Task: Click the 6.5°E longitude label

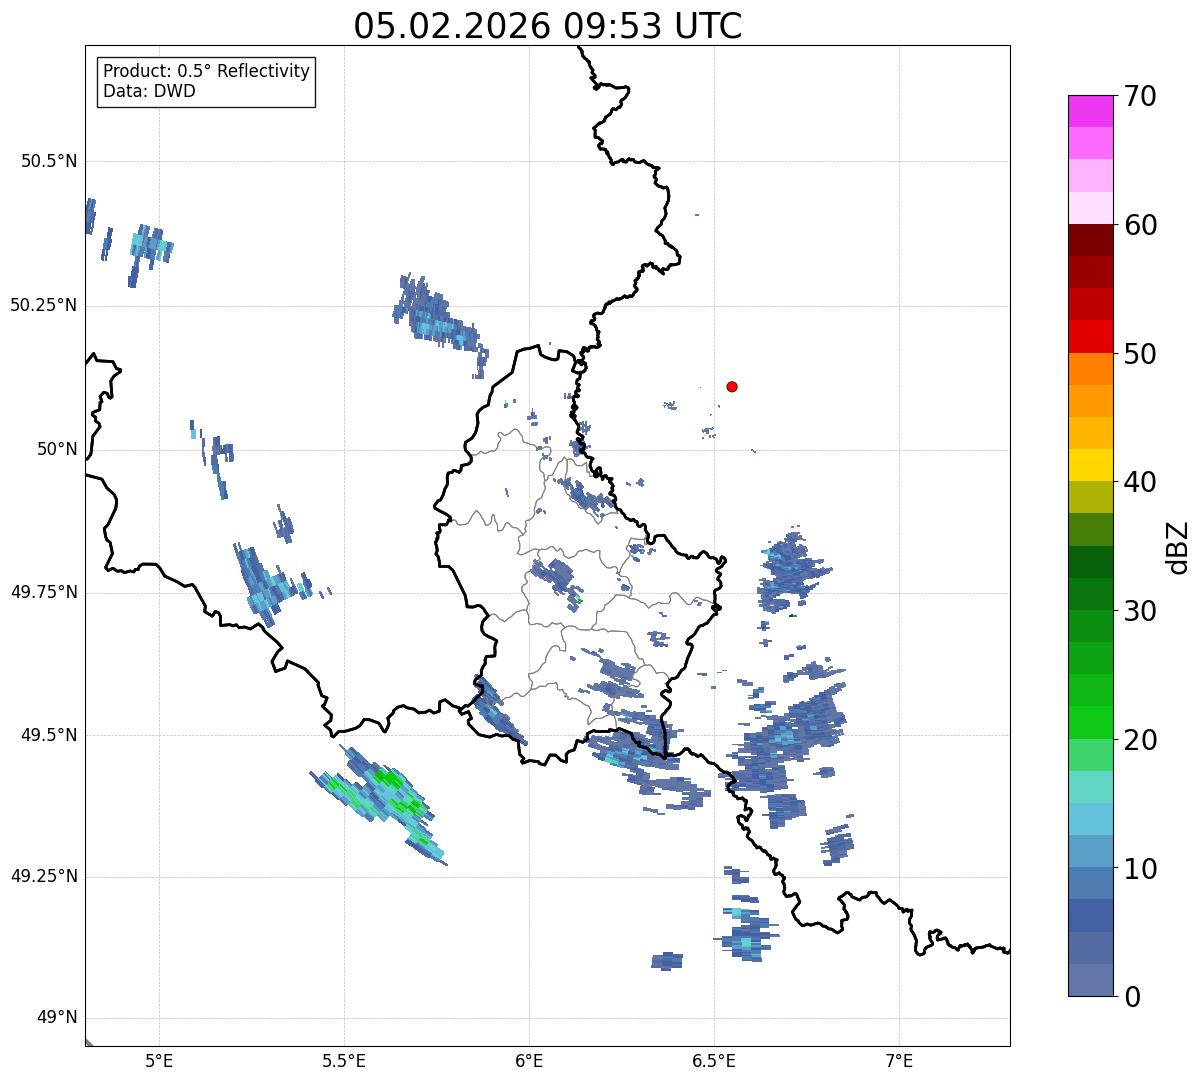Action: click(x=714, y=1060)
